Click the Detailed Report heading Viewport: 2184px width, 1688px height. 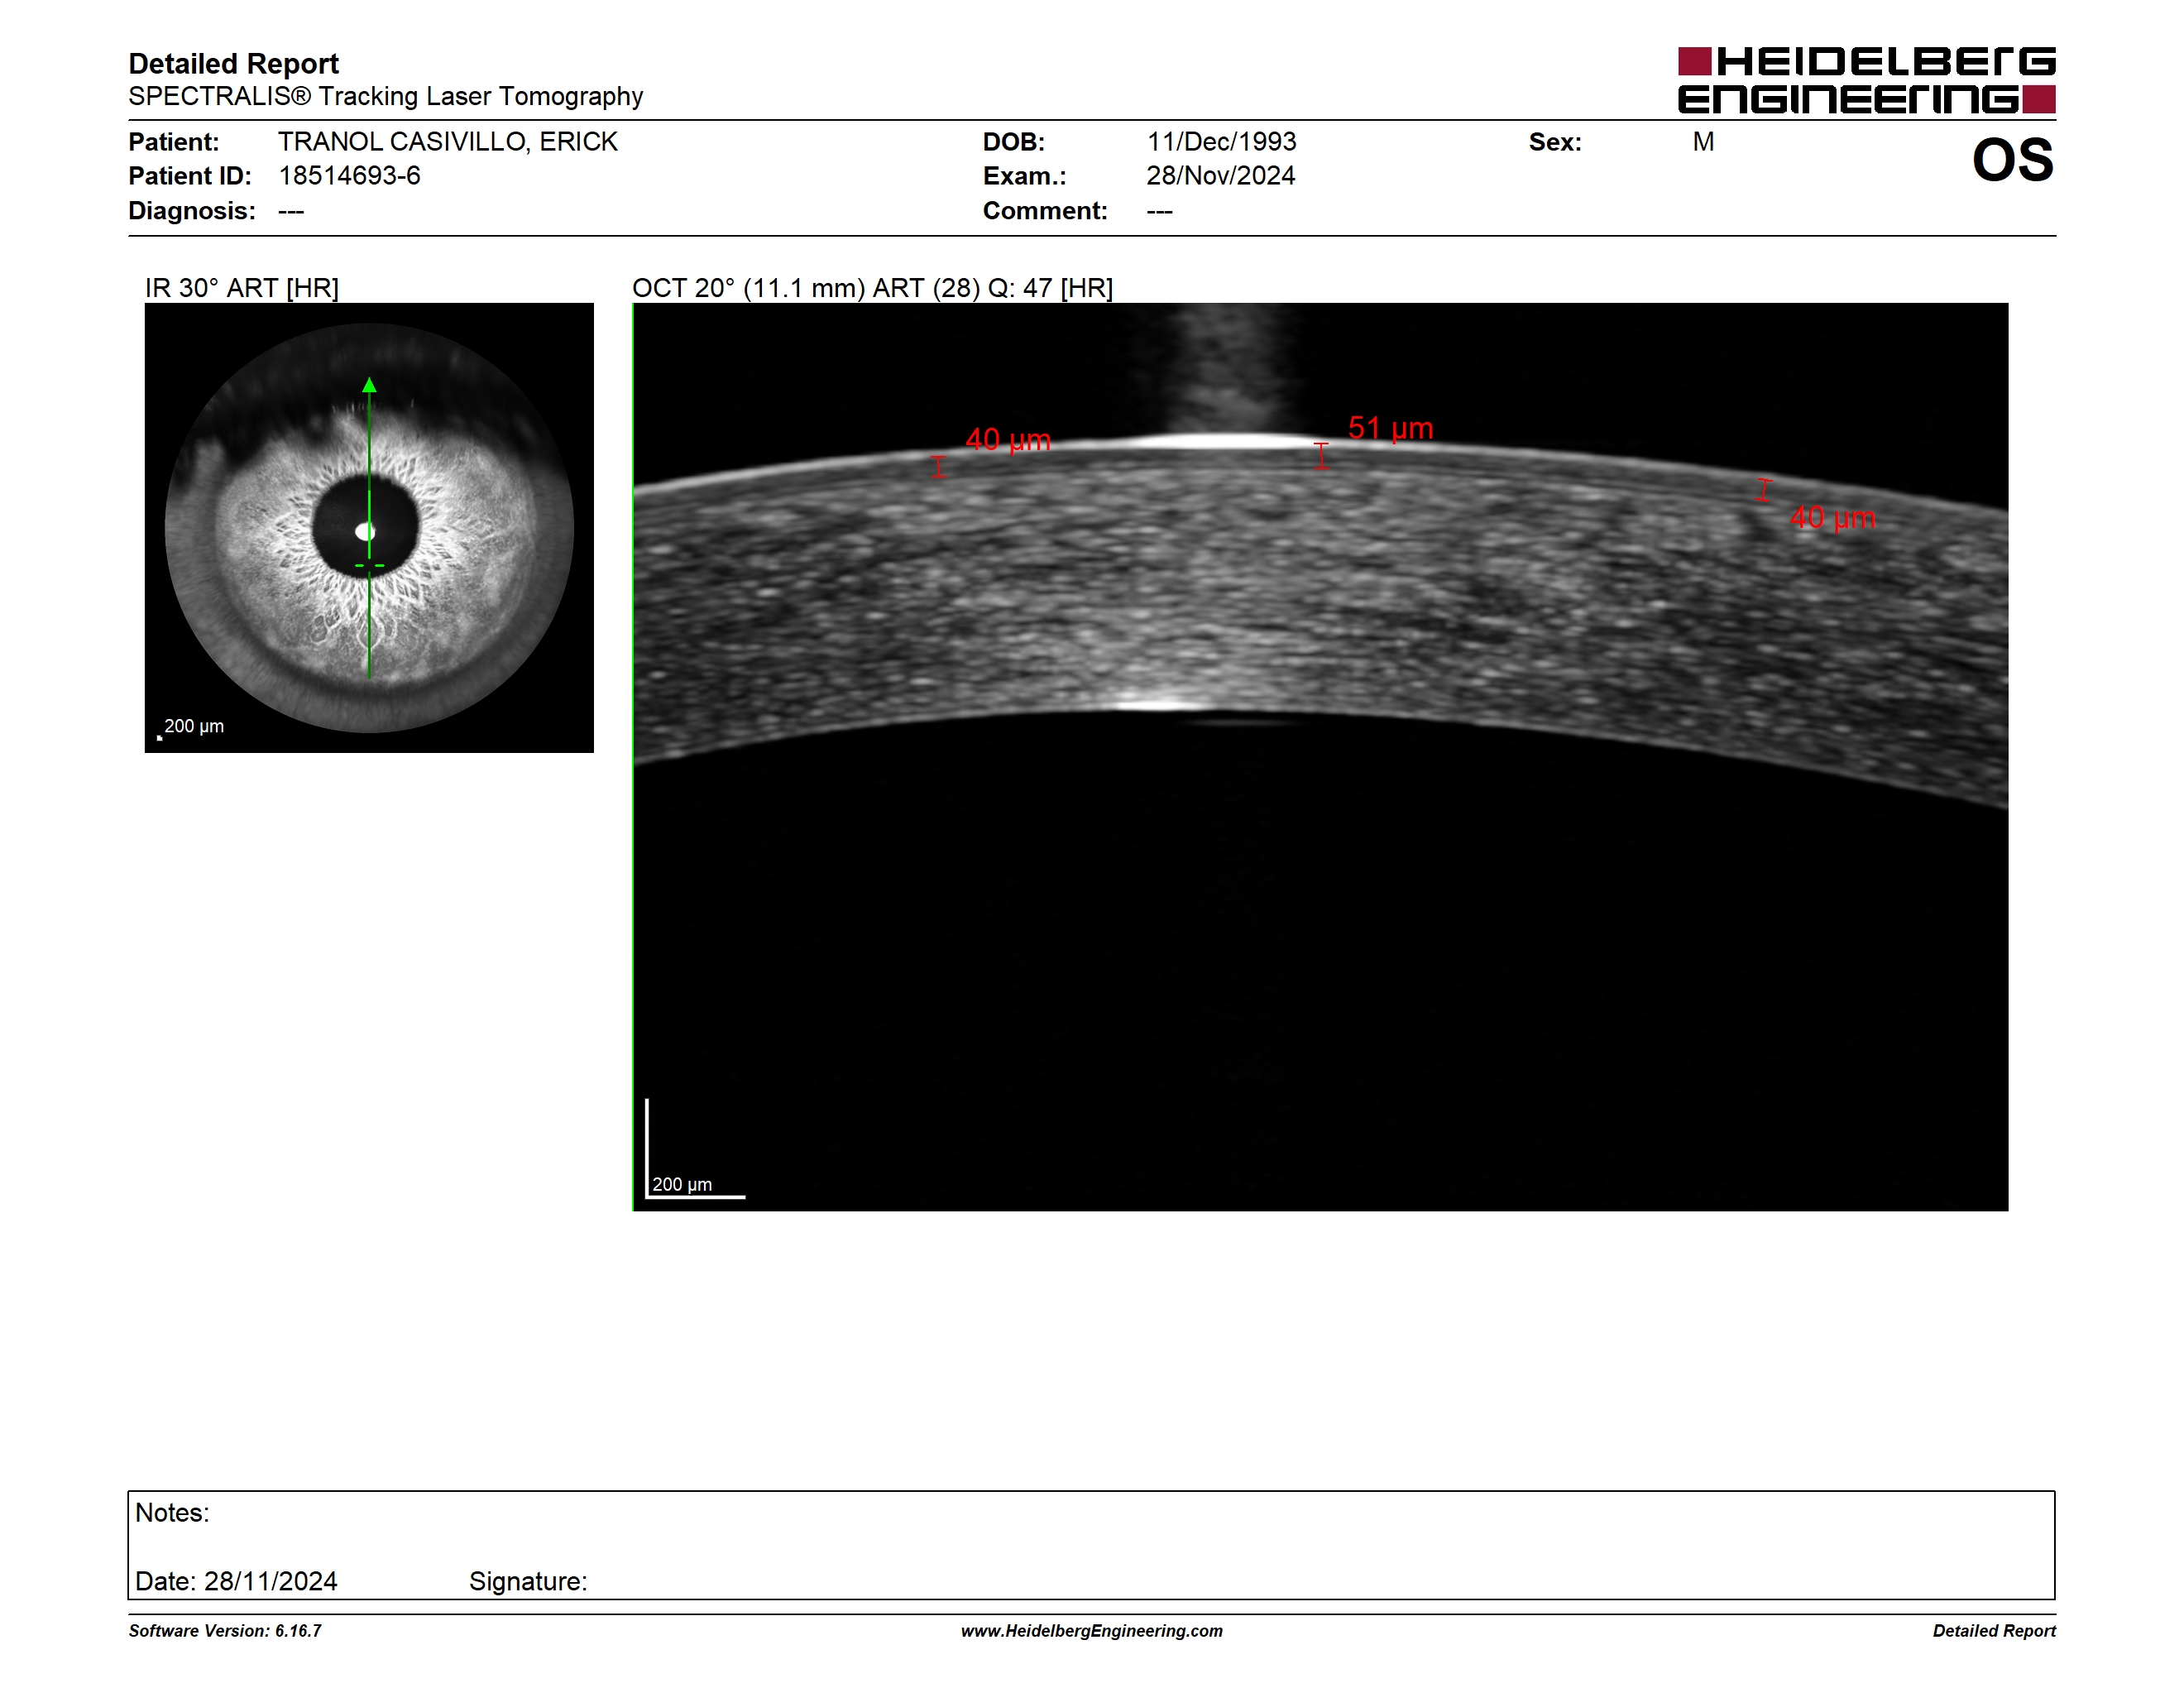233,64
